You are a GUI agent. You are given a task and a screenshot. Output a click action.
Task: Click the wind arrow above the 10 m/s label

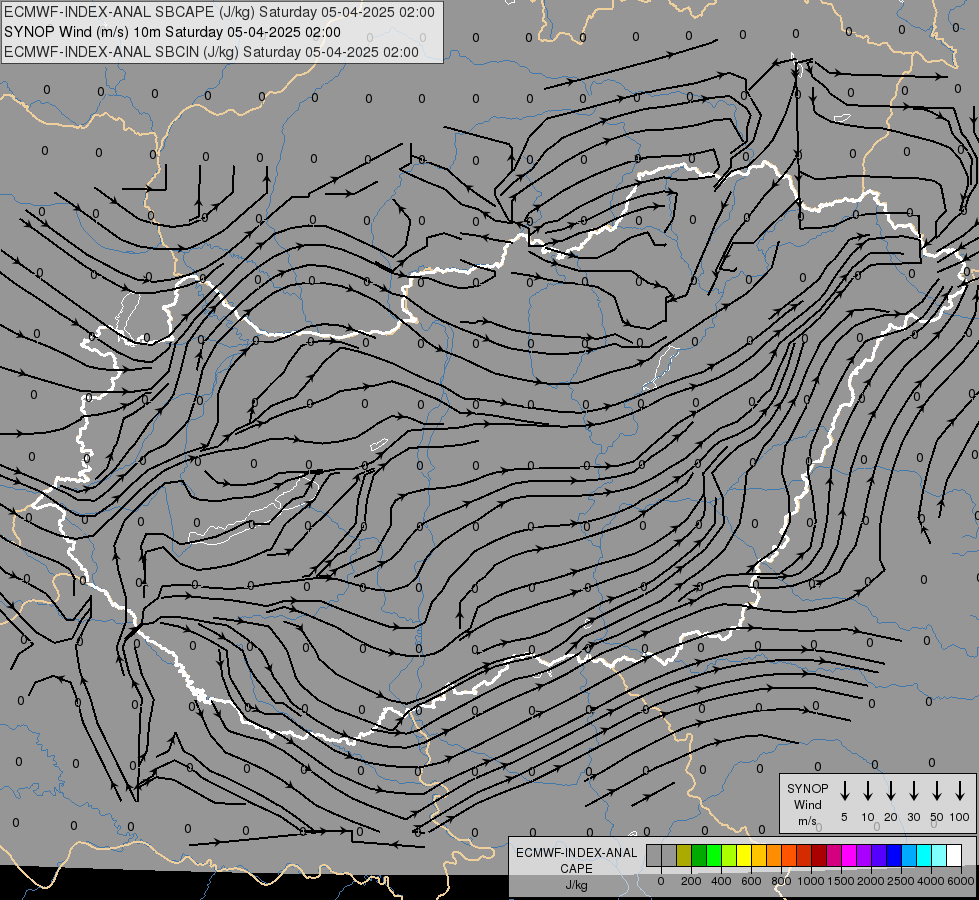point(868,791)
